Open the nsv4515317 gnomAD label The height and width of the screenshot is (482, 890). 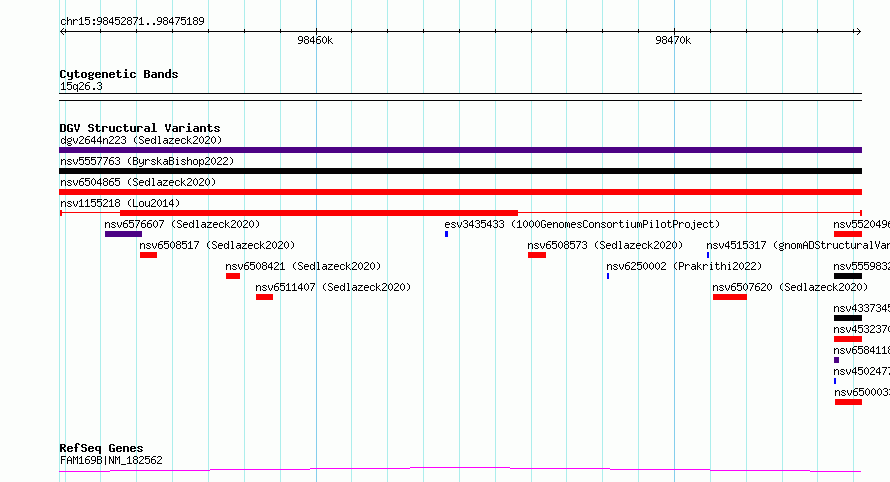pos(798,245)
